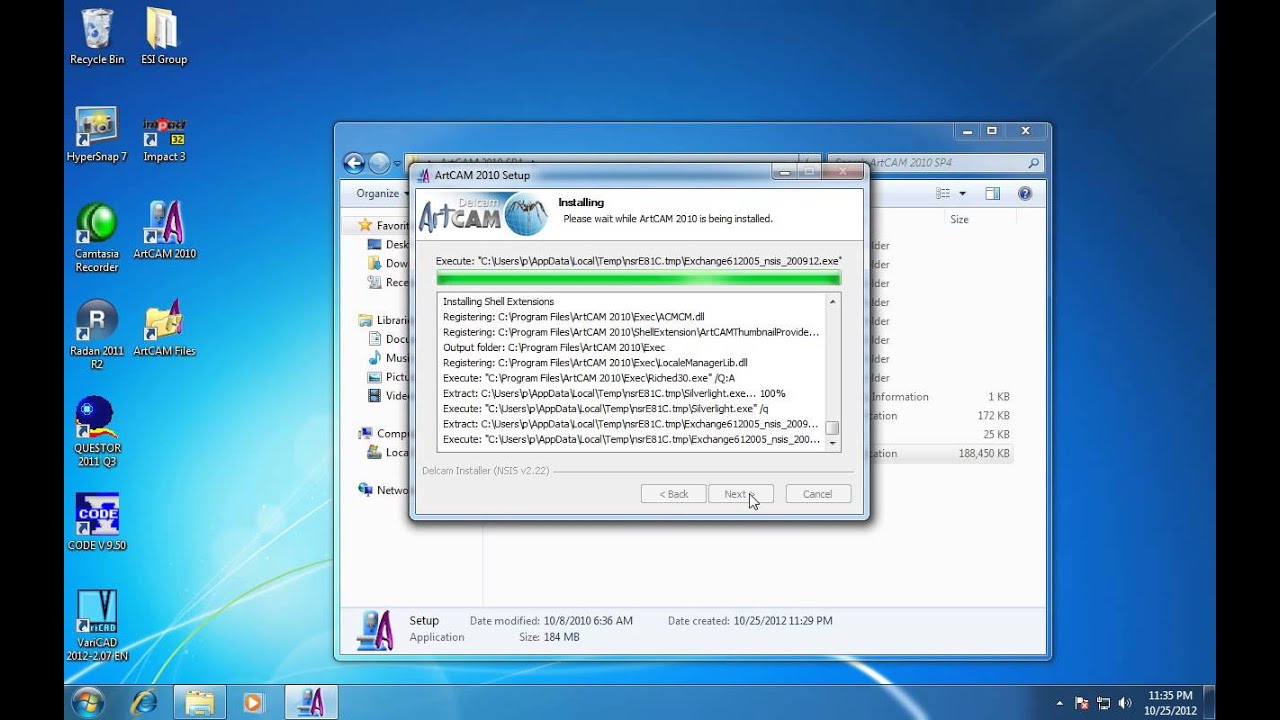Click the Cancel button in setup
1280x720 pixels.
pos(818,494)
